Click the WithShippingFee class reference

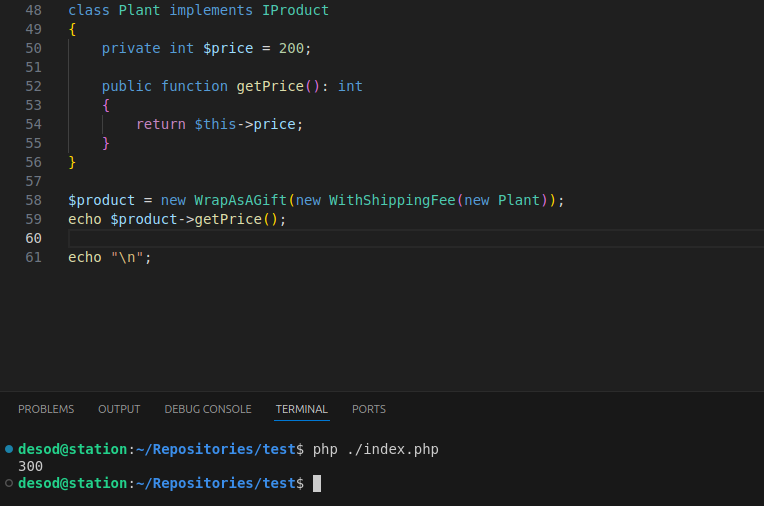[x=392, y=200]
